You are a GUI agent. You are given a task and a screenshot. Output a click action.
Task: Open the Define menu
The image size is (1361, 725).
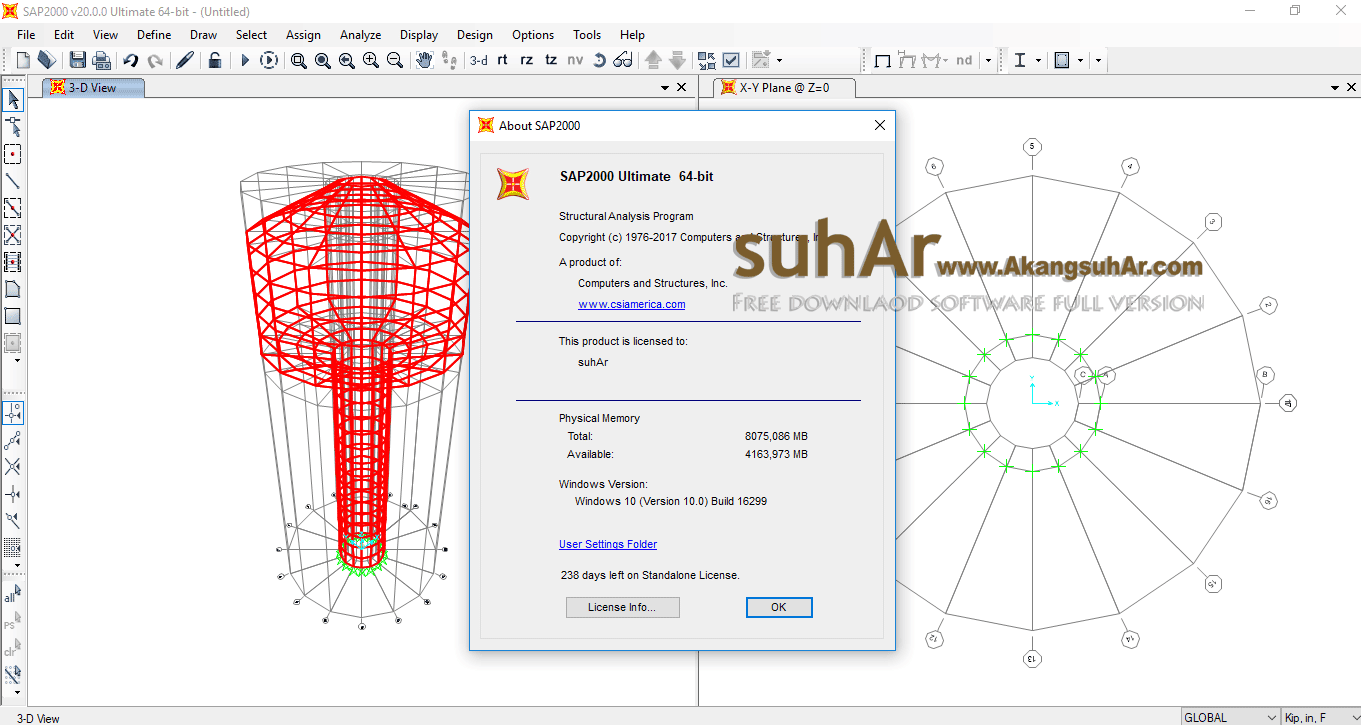click(x=154, y=35)
